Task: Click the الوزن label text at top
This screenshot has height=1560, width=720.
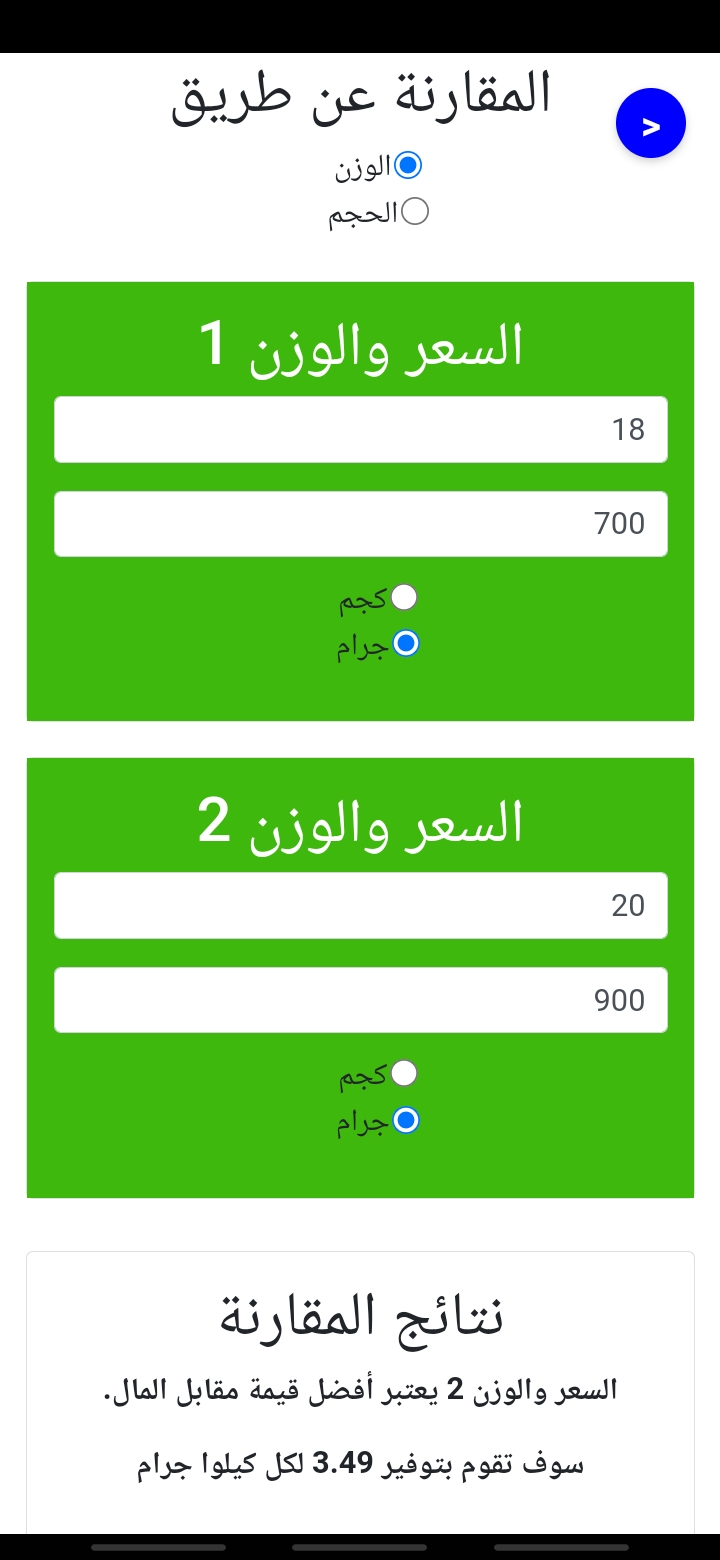Action: [x=363, y=168]
